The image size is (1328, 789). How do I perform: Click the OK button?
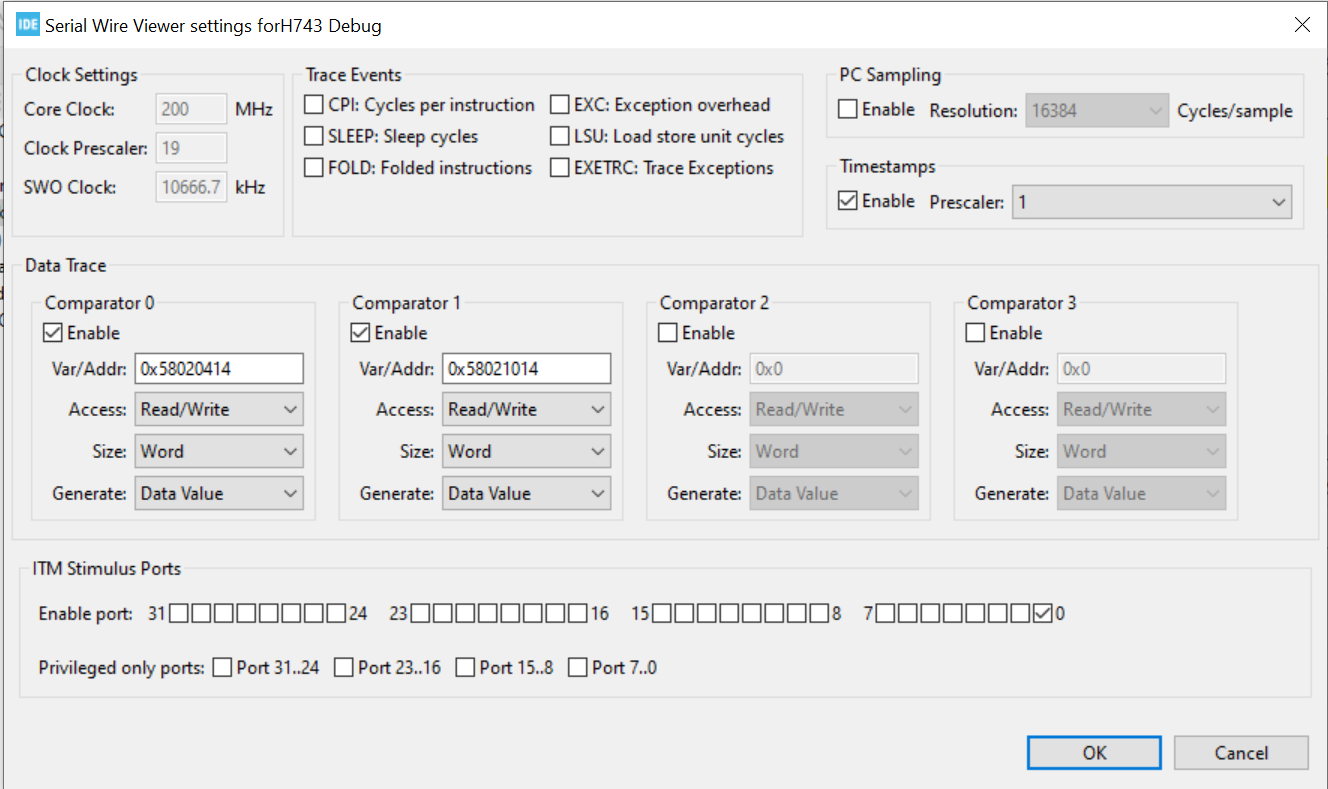click(1093, 752)
